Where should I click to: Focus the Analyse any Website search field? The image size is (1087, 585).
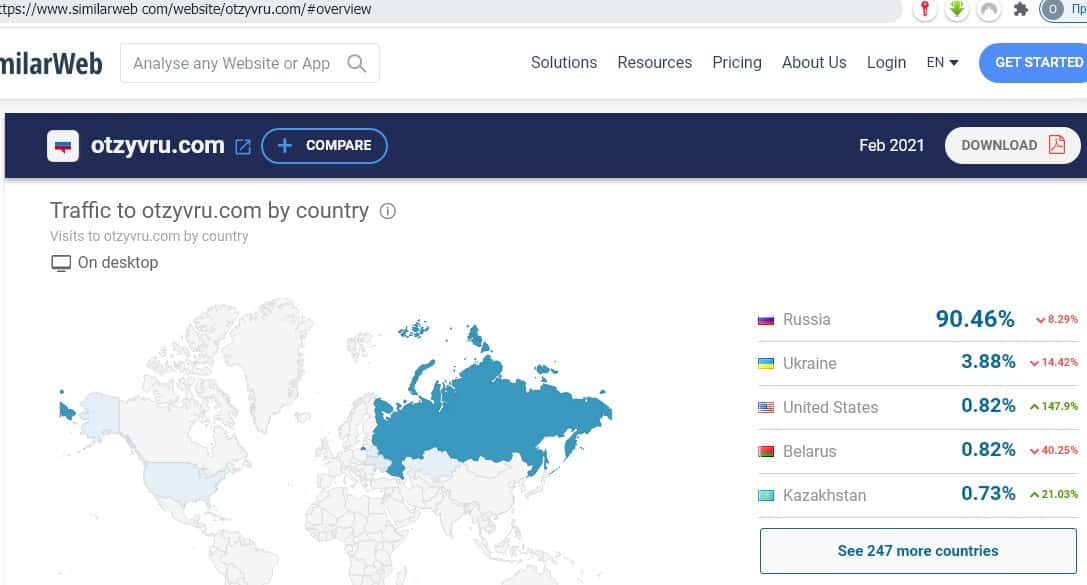(232, 63)
